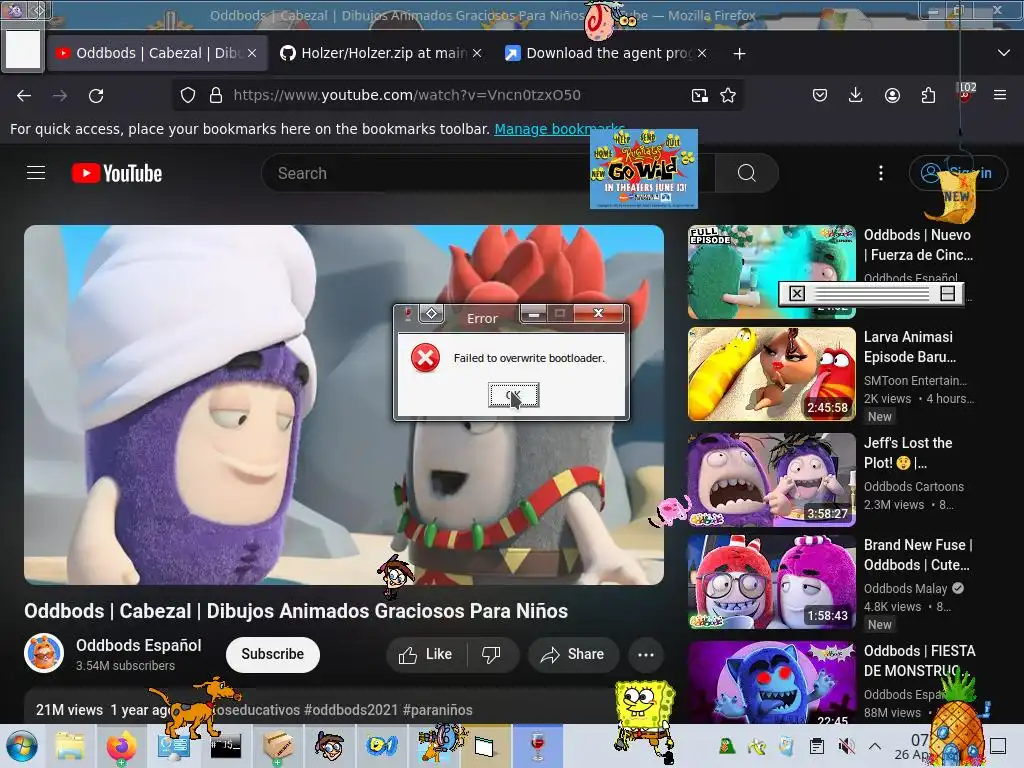Open the Oddbods Malay channel name
The width and height of the screenshot is (1024, 768).
[x=905, y=588]
